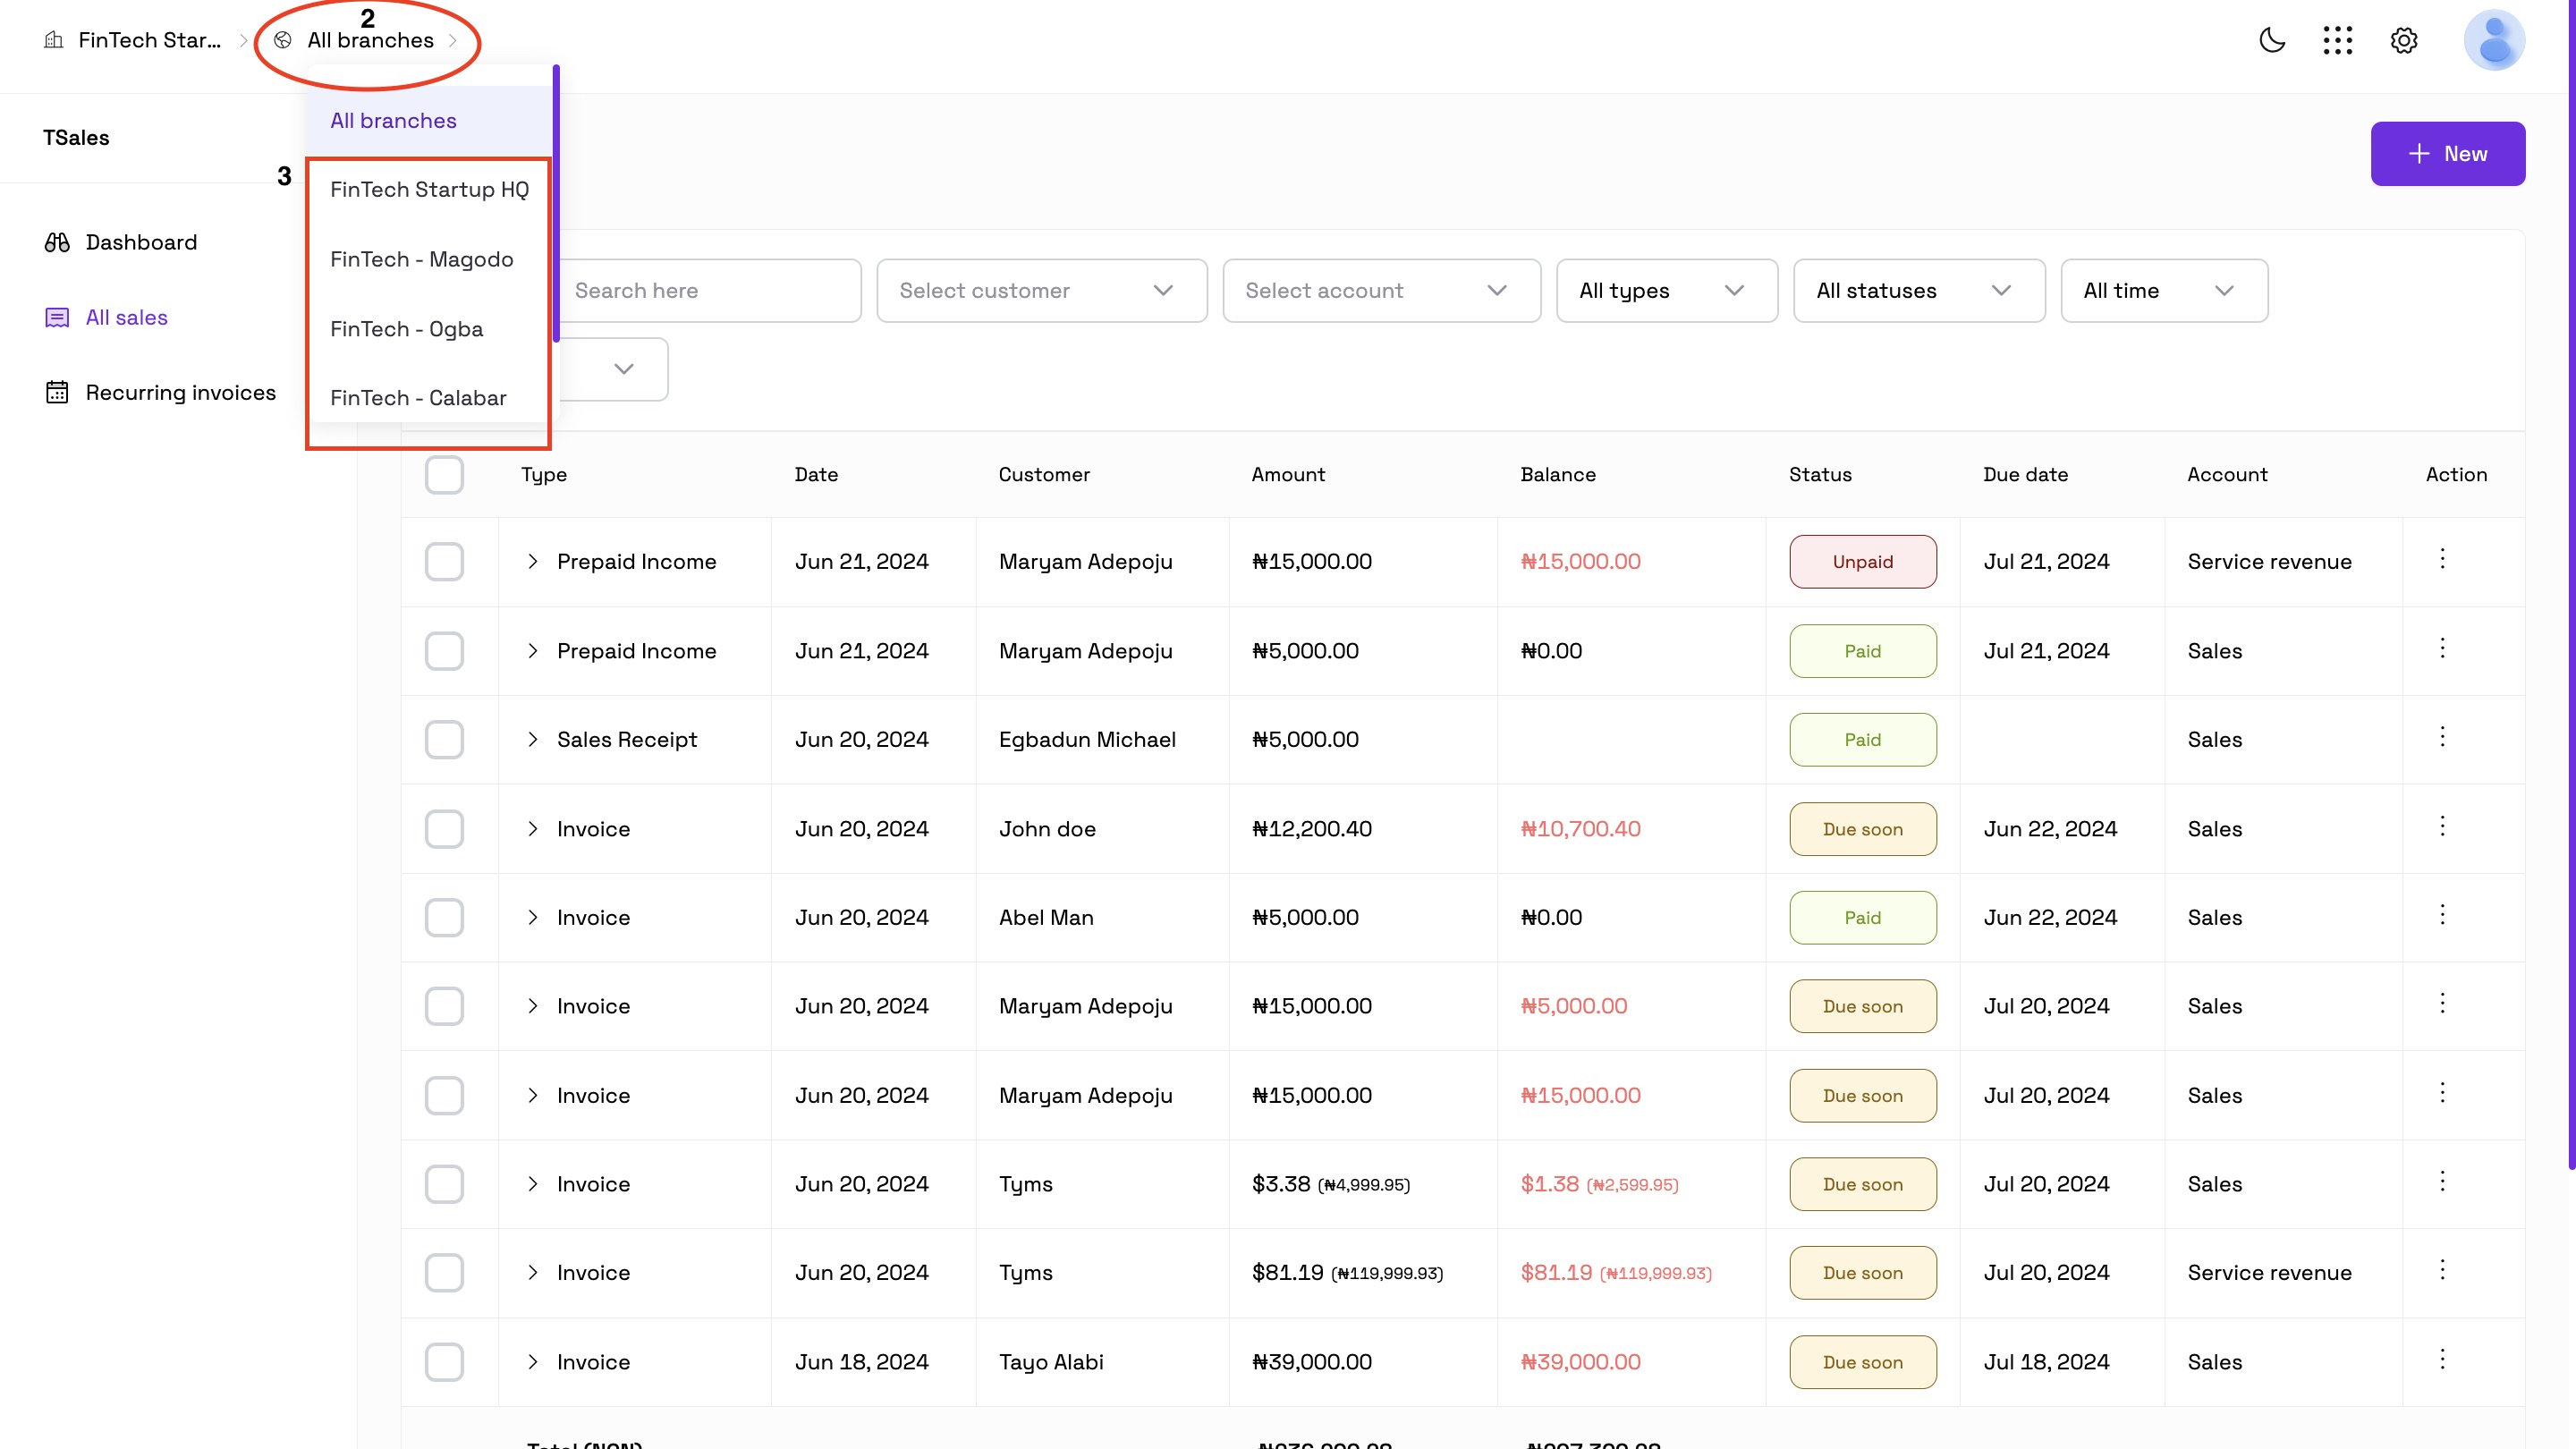Select All branches in the dropdown list
Screen dimensions: 2576x1449
pyautogui.click(x=430, y=121)
